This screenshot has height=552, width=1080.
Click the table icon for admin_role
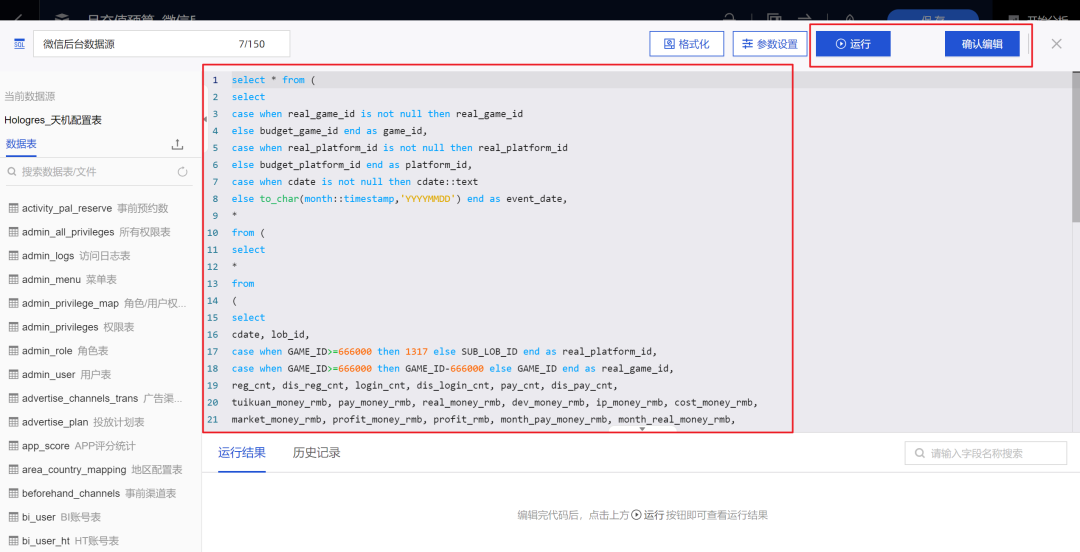point(13,351)
